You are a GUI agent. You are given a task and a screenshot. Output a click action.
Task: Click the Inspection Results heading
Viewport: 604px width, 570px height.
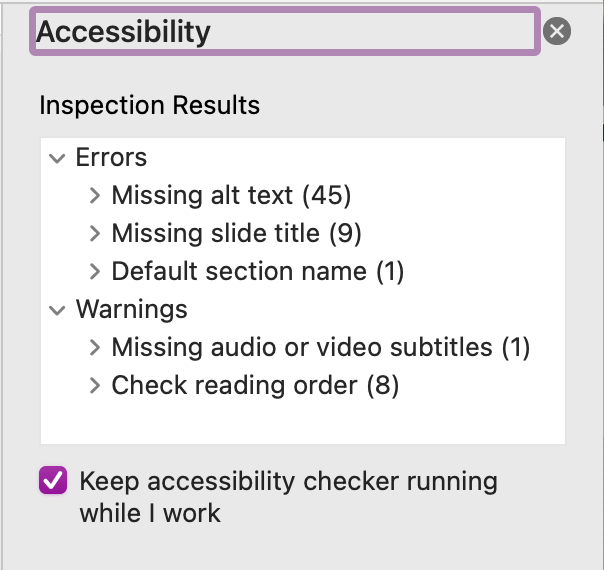[x=149, y=105]
